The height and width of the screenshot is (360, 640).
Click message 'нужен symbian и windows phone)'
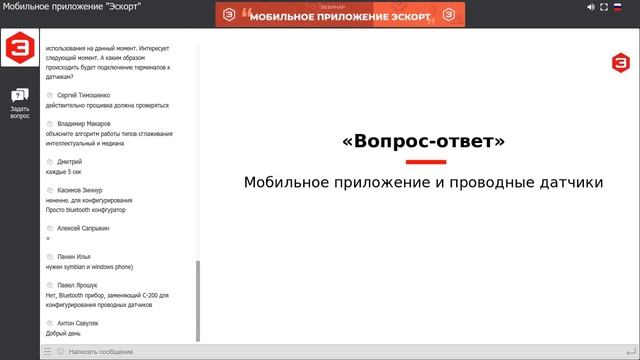coord(89,267)
